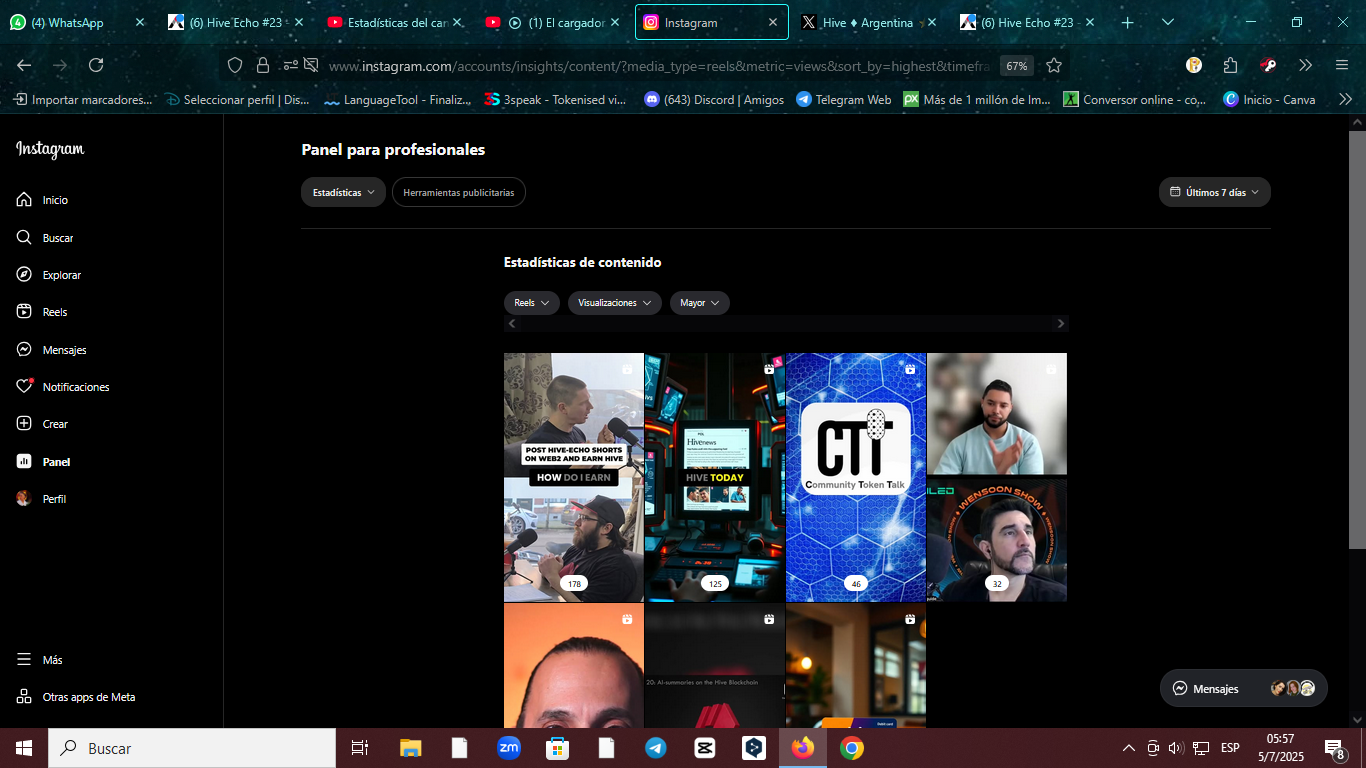The height and width of the screenshot is (768, 1366).
Task: Click the Buscar magnifier icon in Instagram sidebar
Action: click(24, 238)
